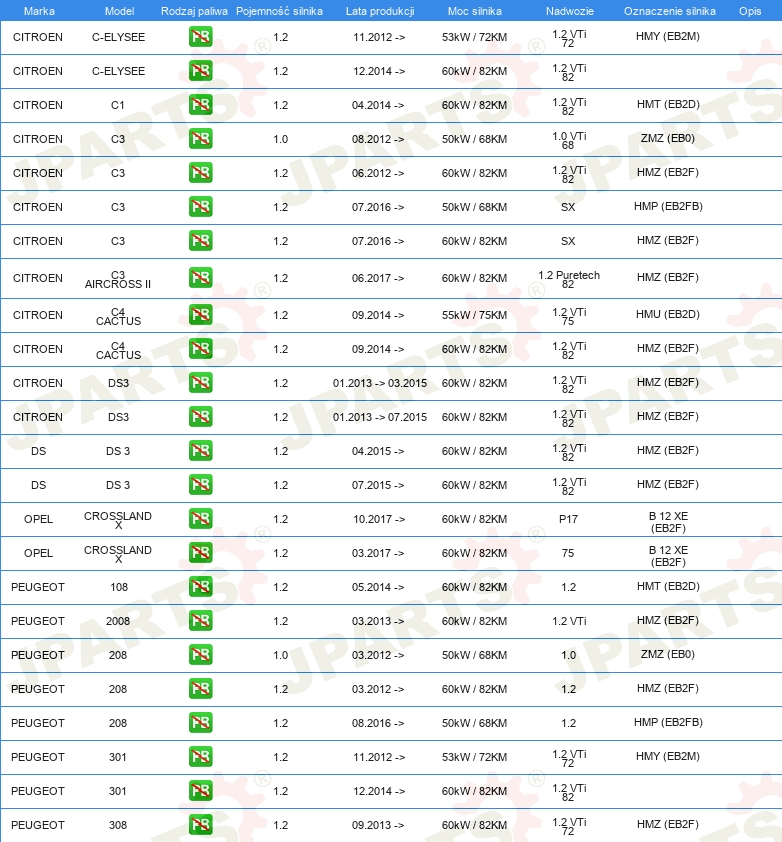
Task: Click ZMZ (EB0) in Citroen C3 row
Action: click(x=668, y=139)
